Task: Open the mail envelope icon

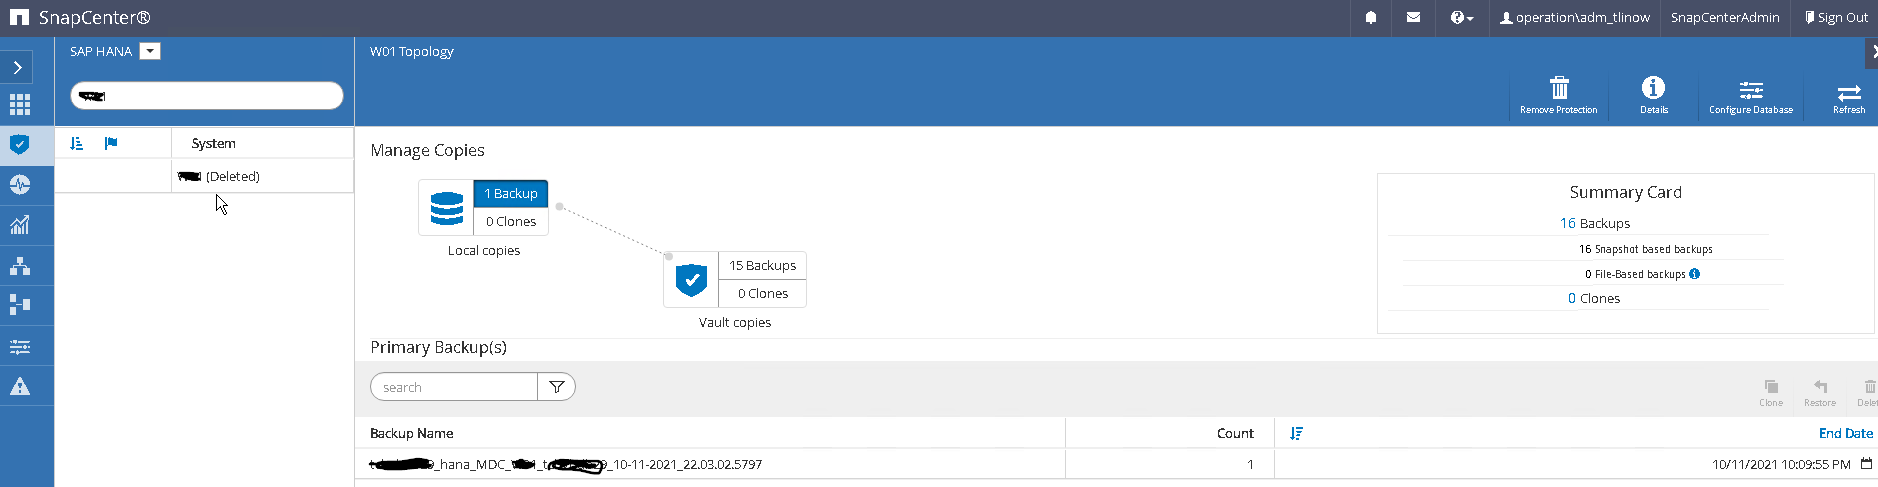Action: tap(1413, 17)
